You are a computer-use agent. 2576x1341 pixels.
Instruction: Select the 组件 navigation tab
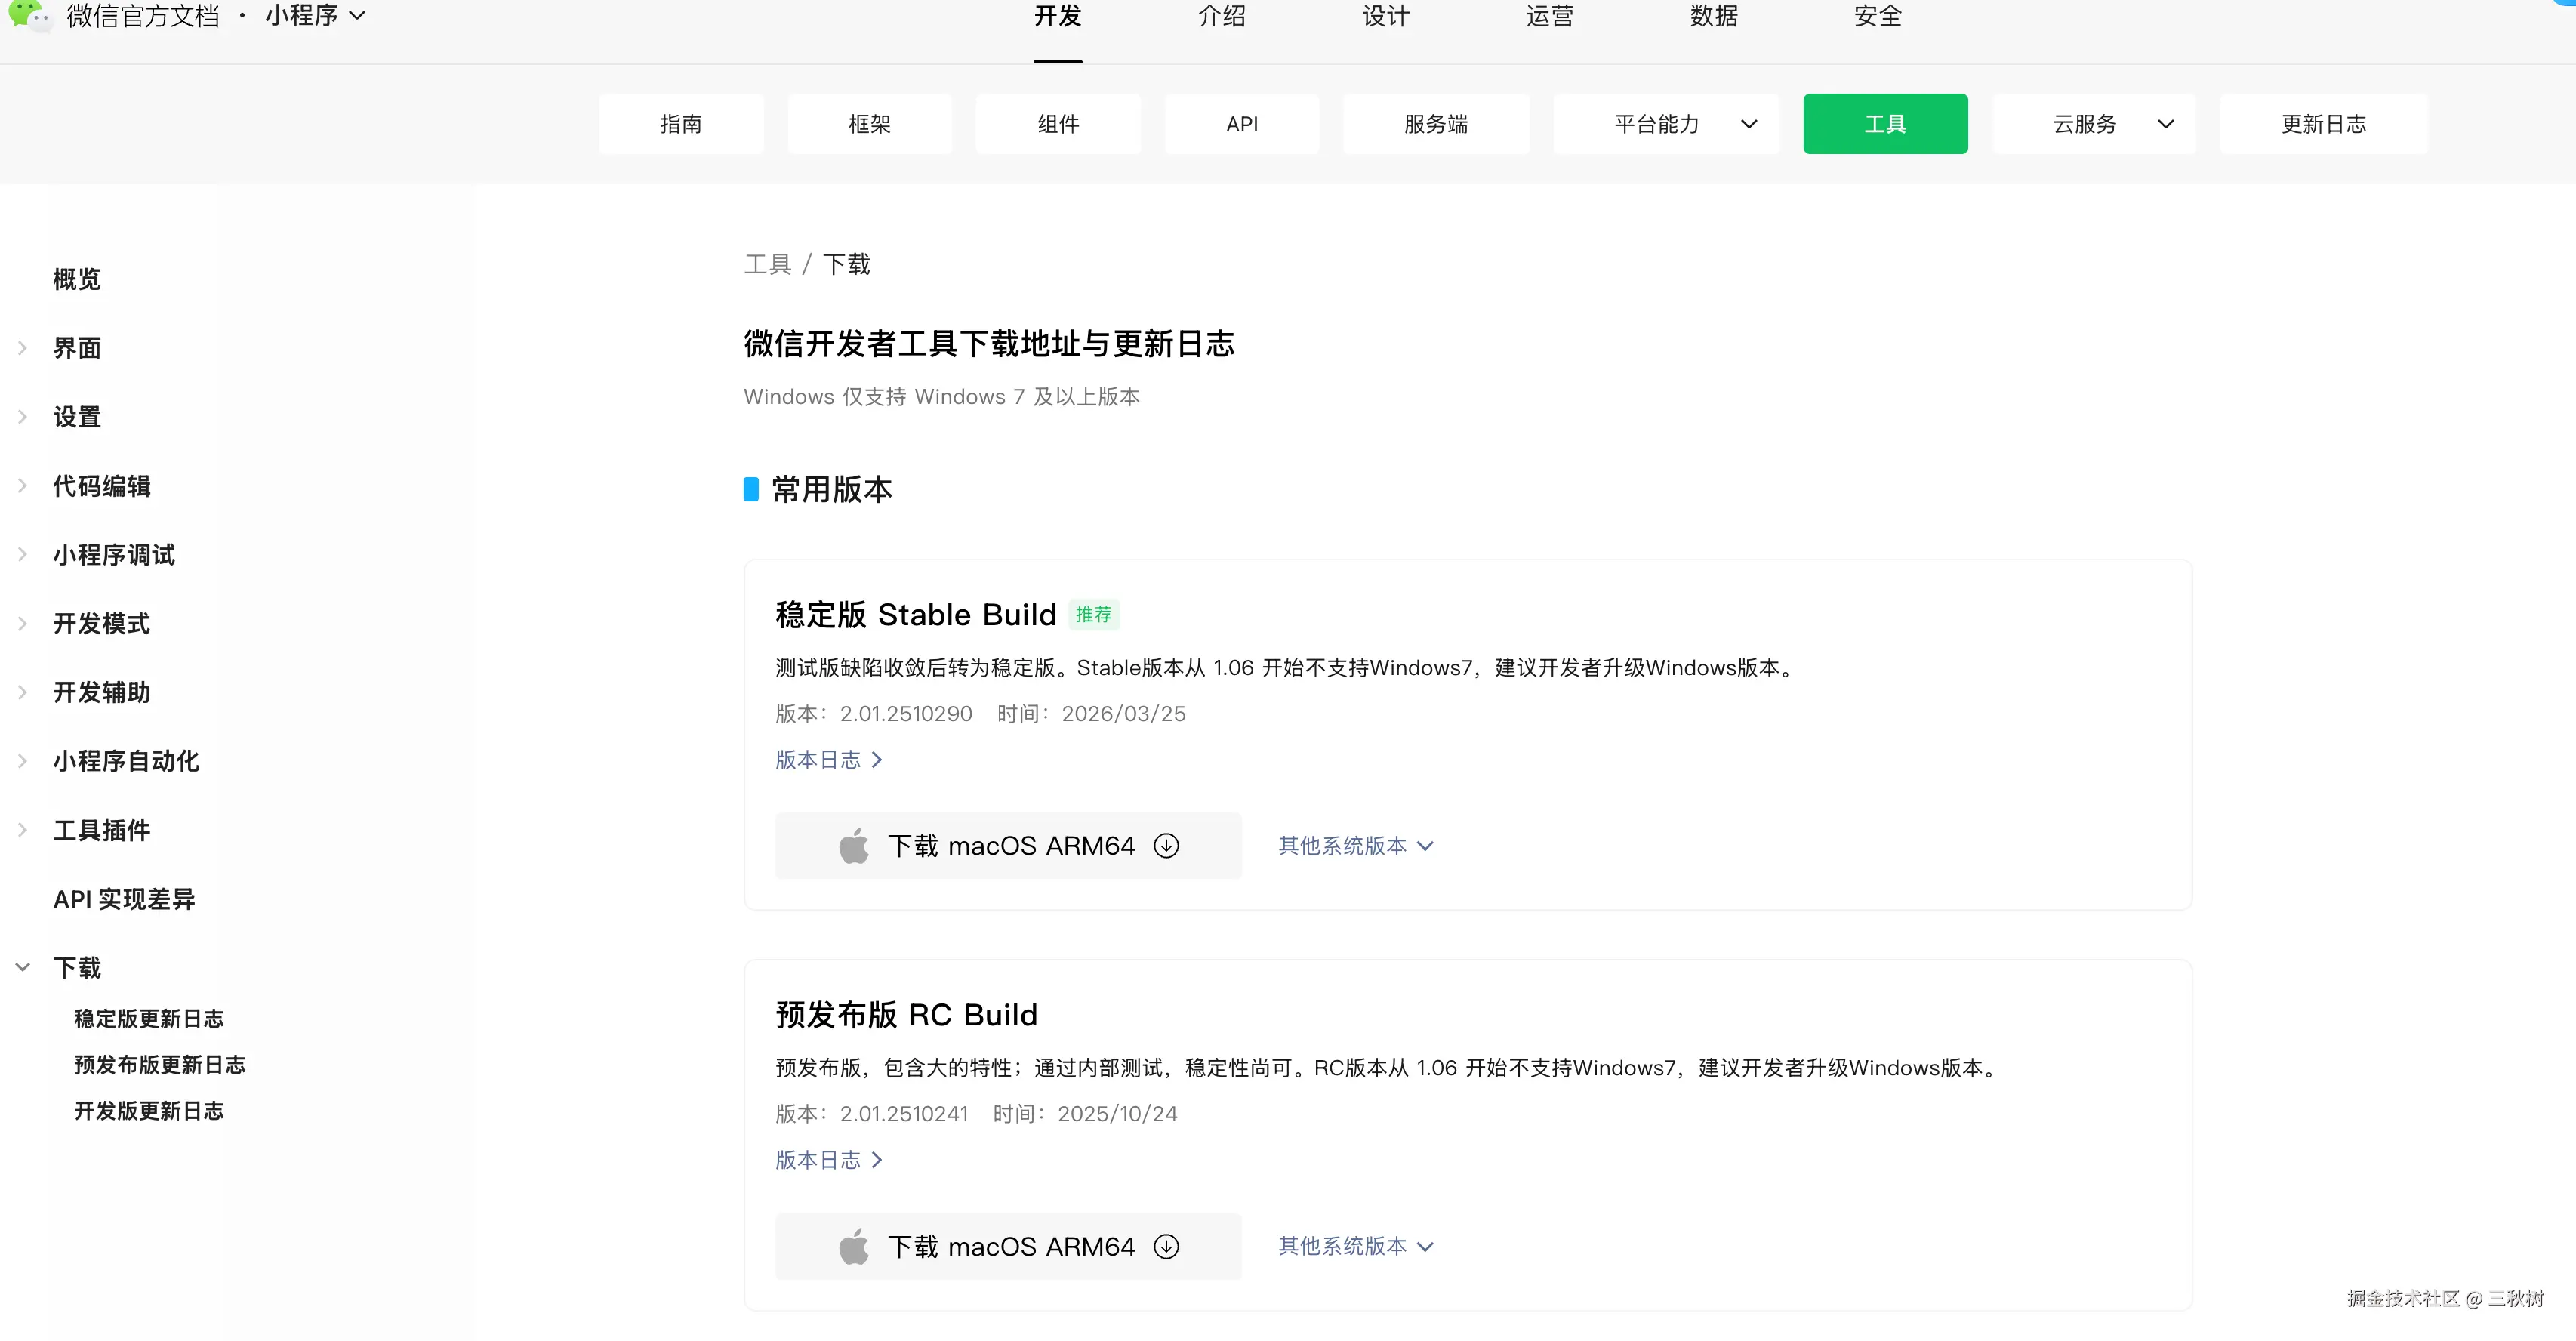click(x=1057, y=124)
